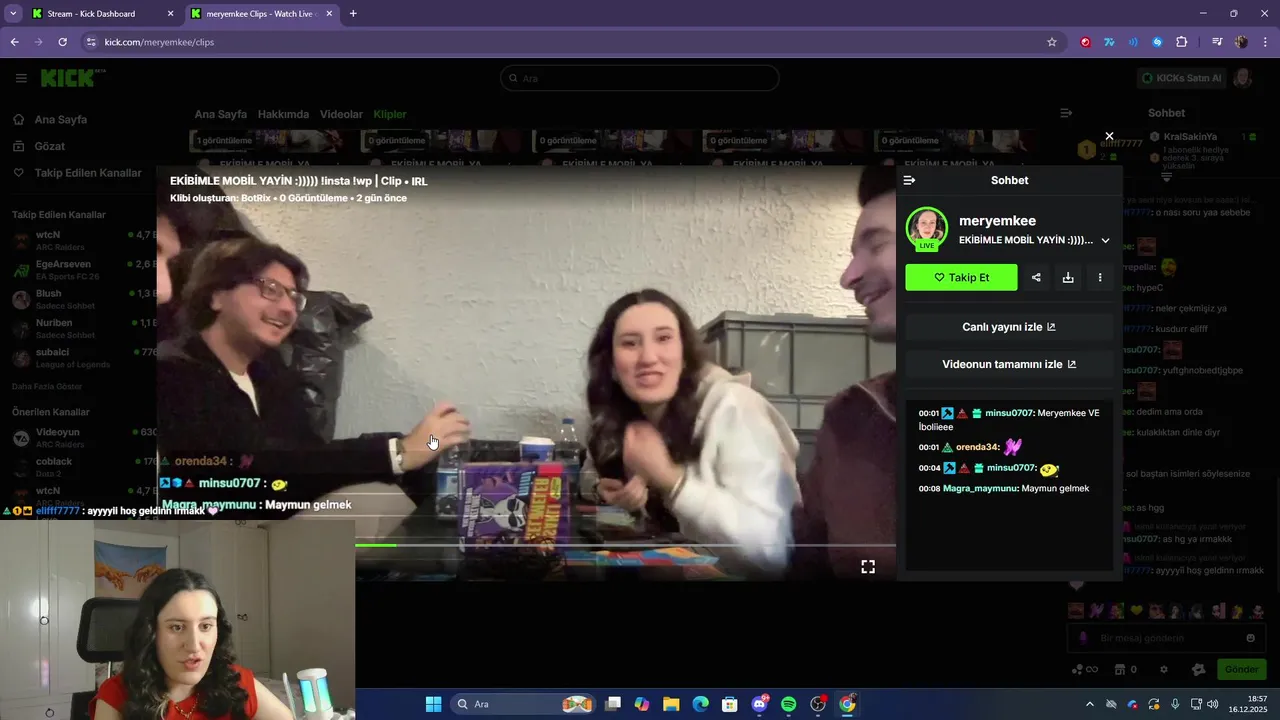
Task: Go back in the browser
Action: (14, 42)
